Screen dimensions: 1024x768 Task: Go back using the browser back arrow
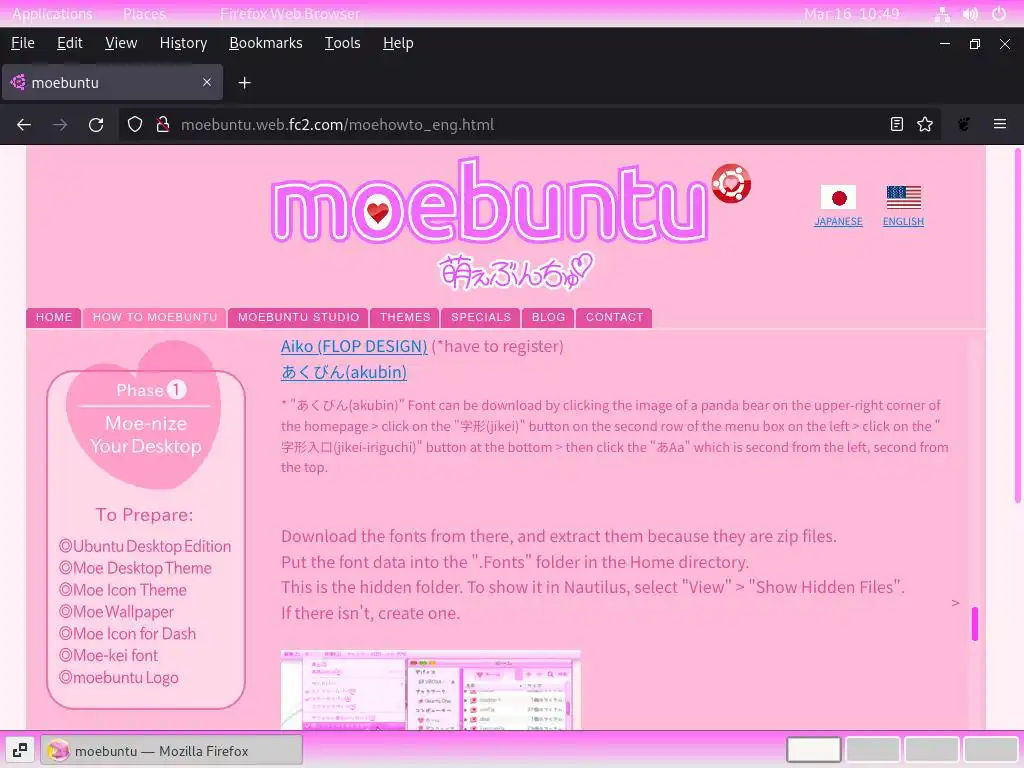click(24, 125)
